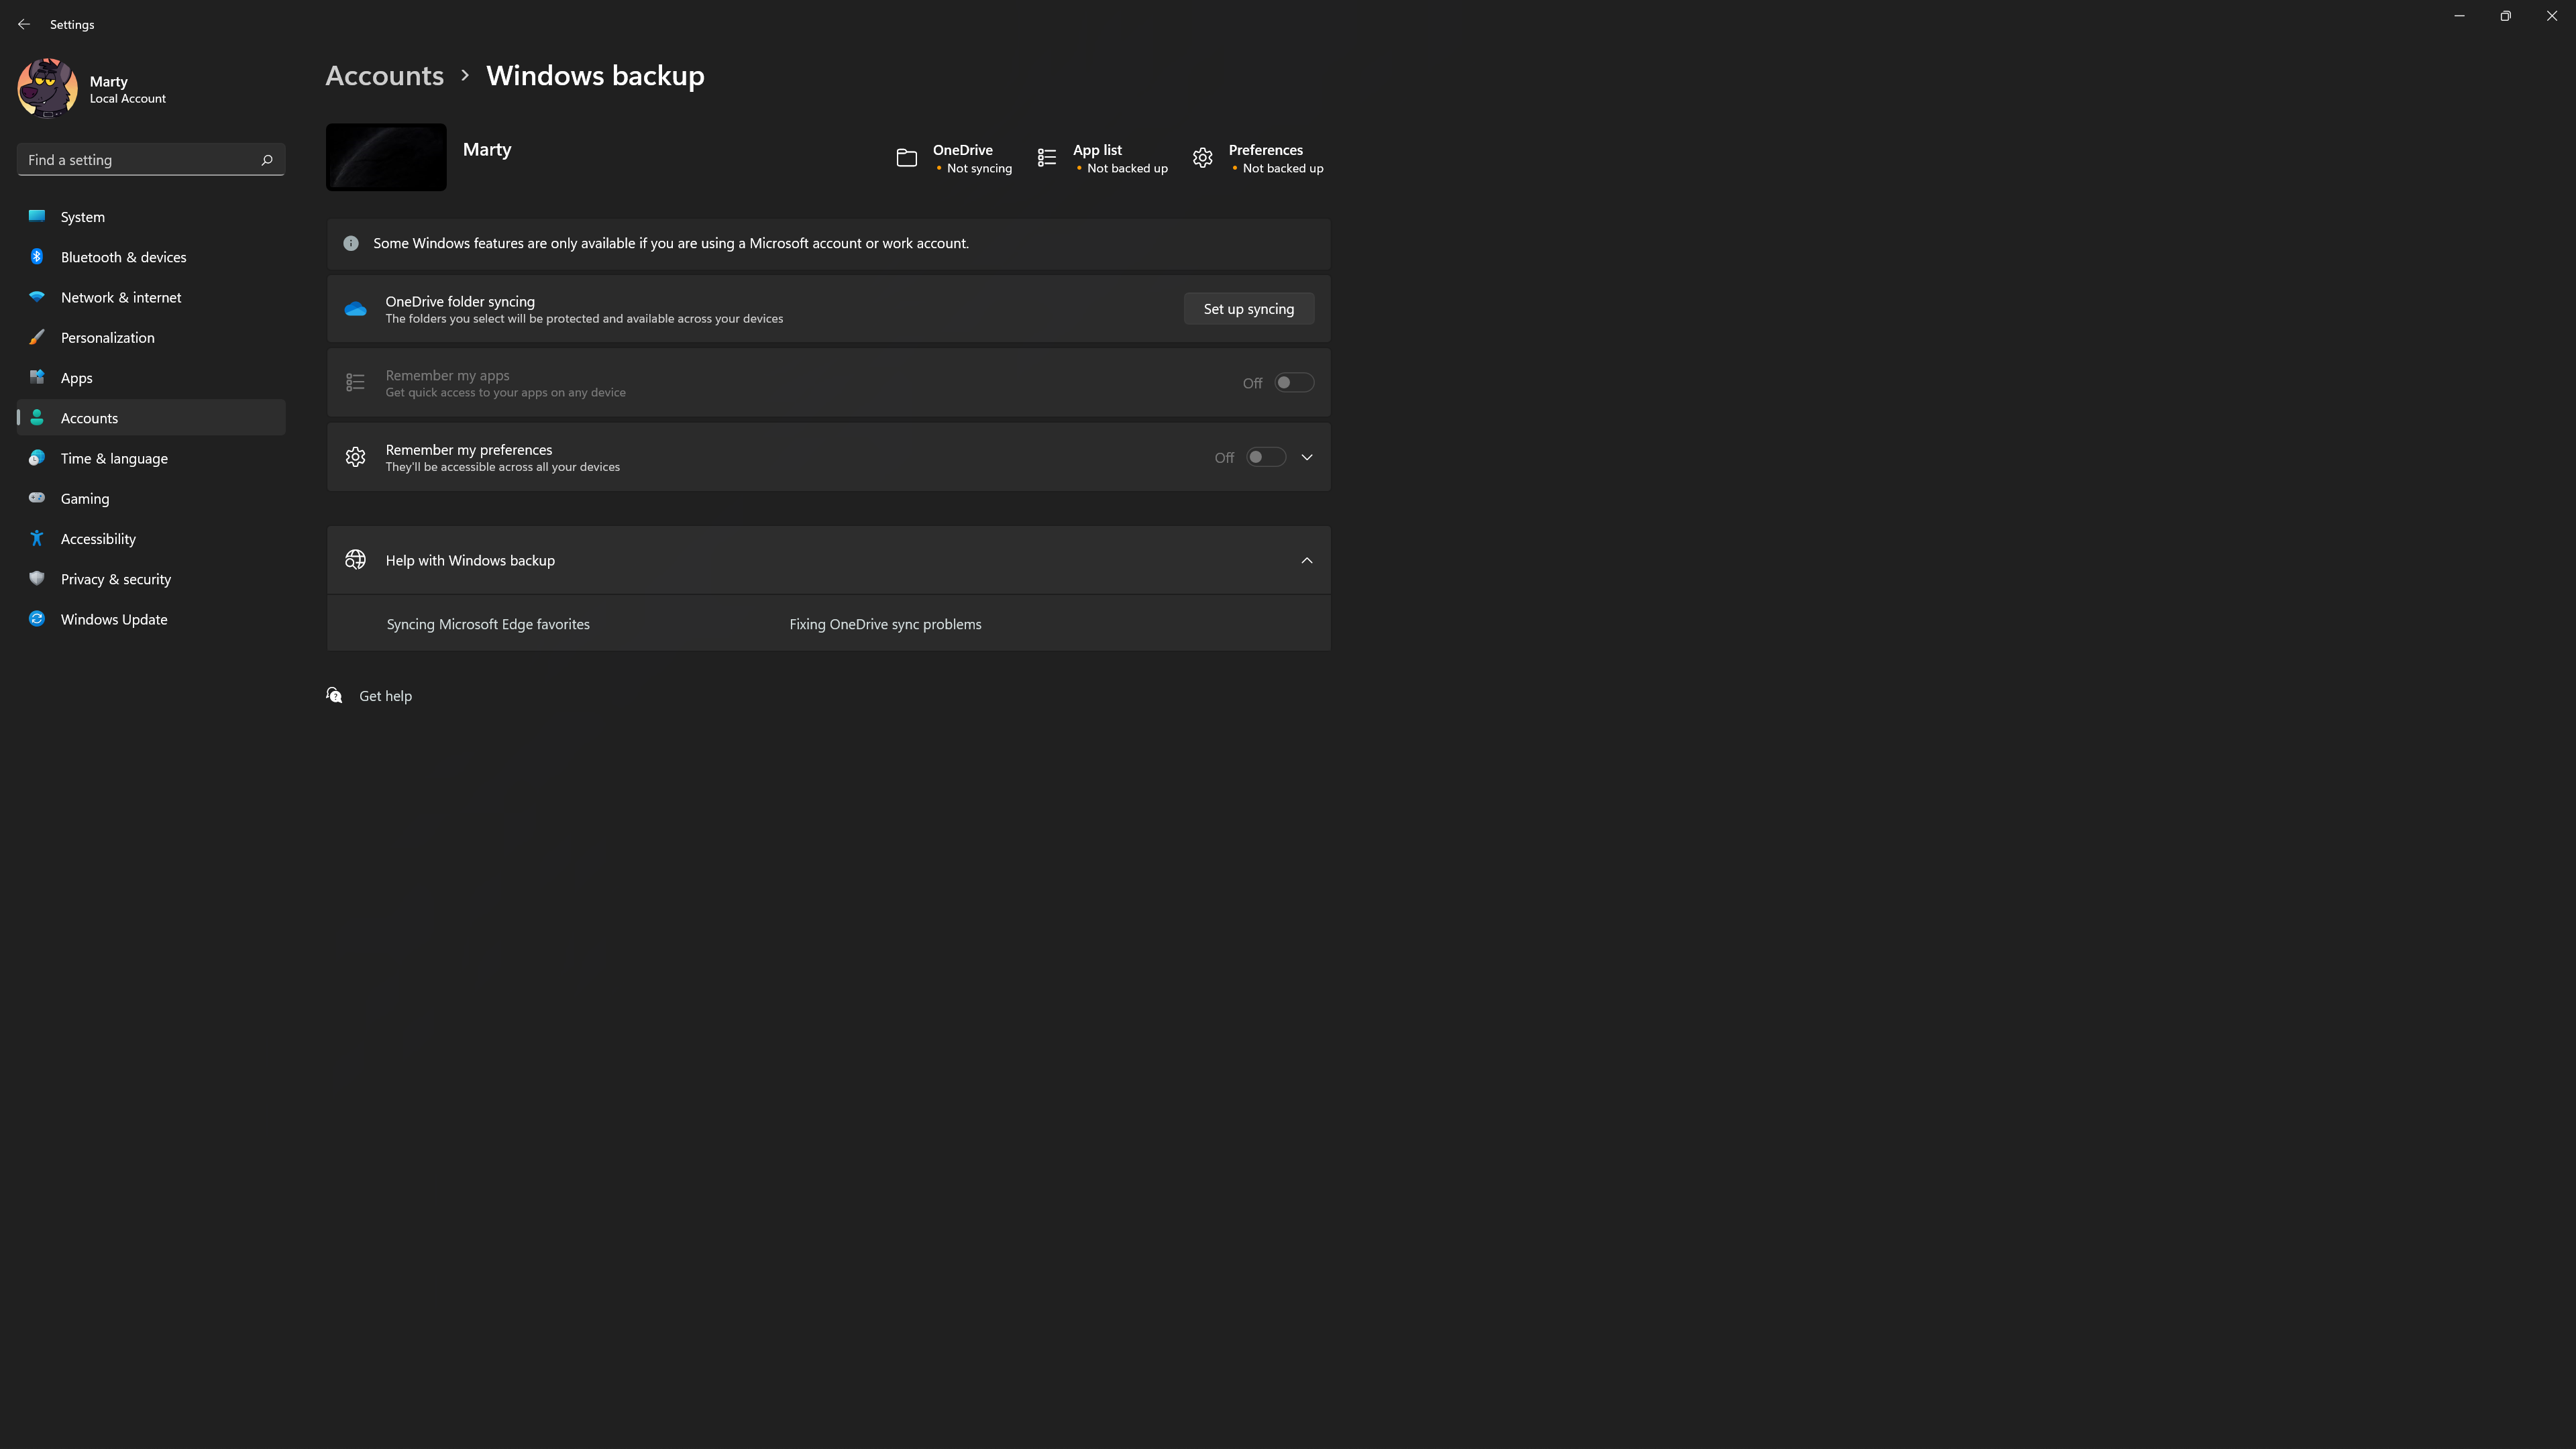Viewport: 2576px width, 1449px height.
Task: Click Set up syncing button
Action: (1248, 309)
